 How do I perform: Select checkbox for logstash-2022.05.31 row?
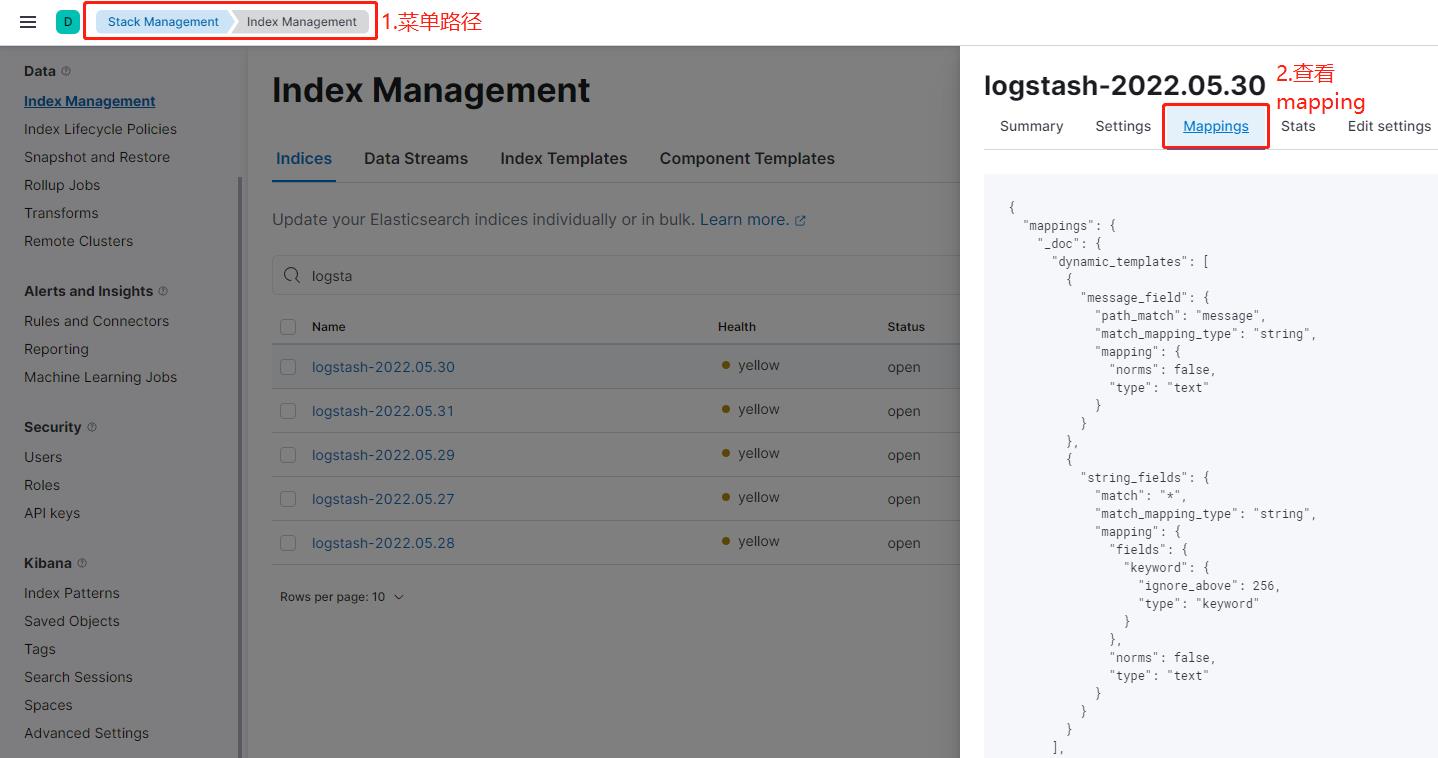288,411
